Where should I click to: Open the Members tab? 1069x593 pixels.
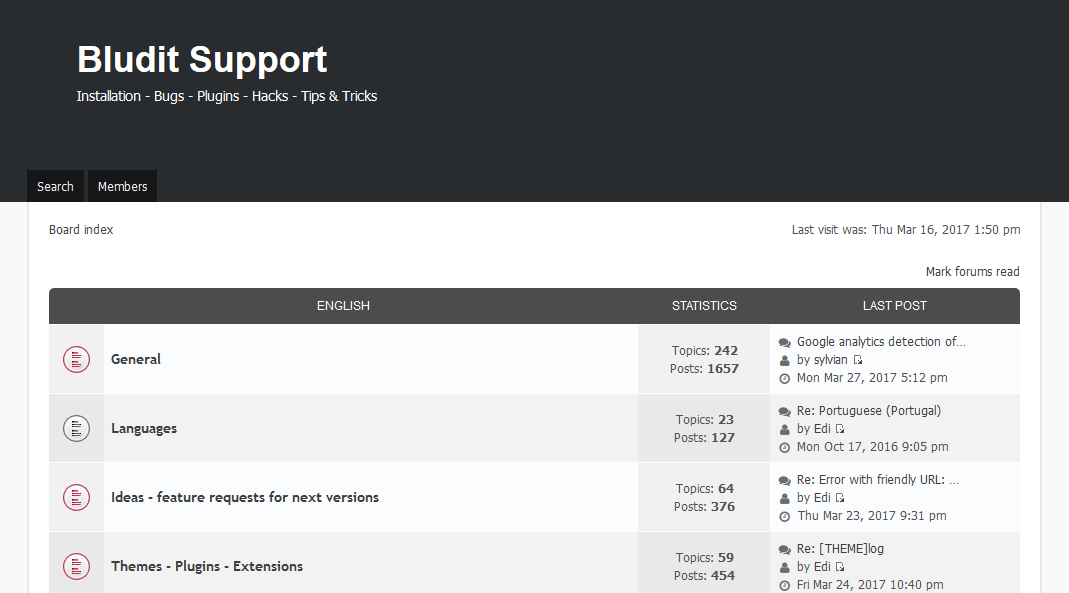(x=122, y=186)
